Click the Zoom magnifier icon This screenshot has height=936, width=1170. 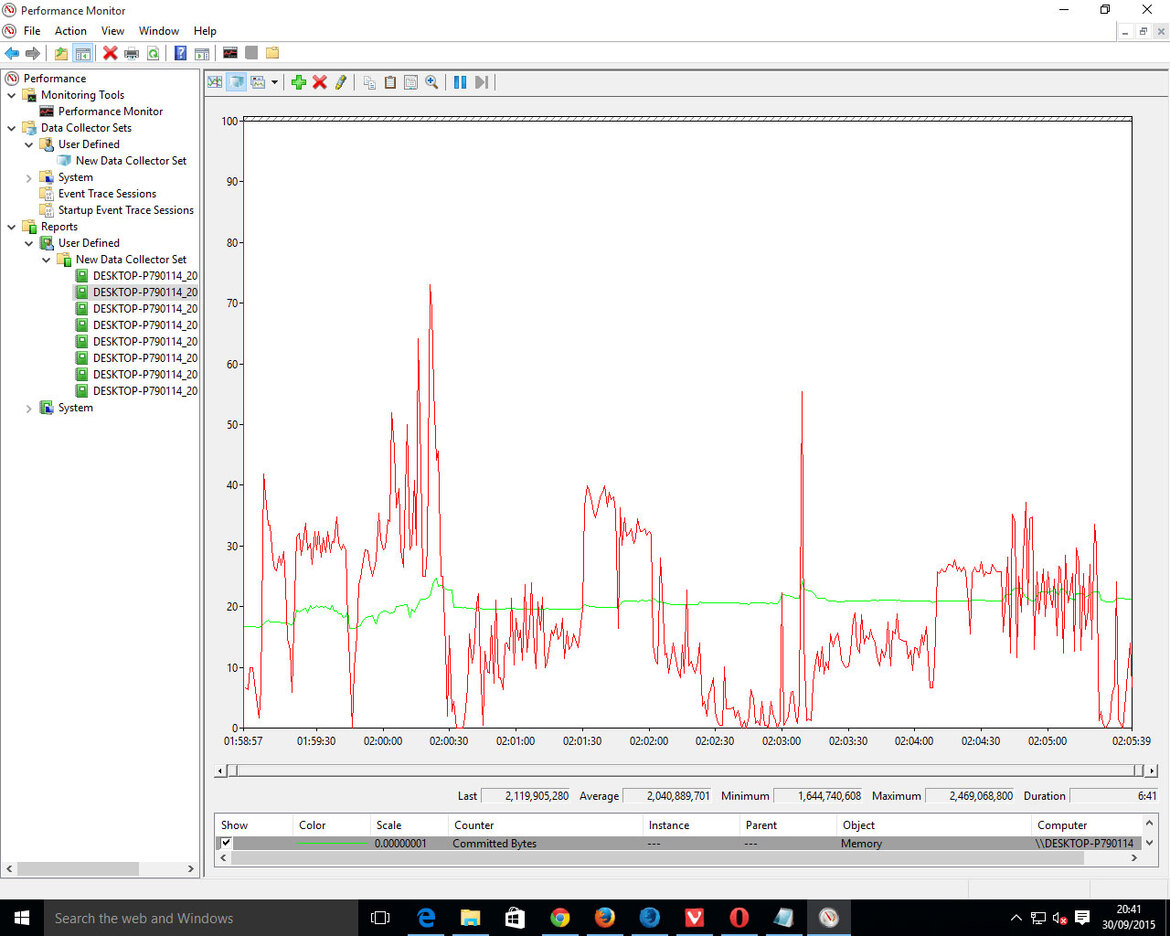[x=431, y=82]
